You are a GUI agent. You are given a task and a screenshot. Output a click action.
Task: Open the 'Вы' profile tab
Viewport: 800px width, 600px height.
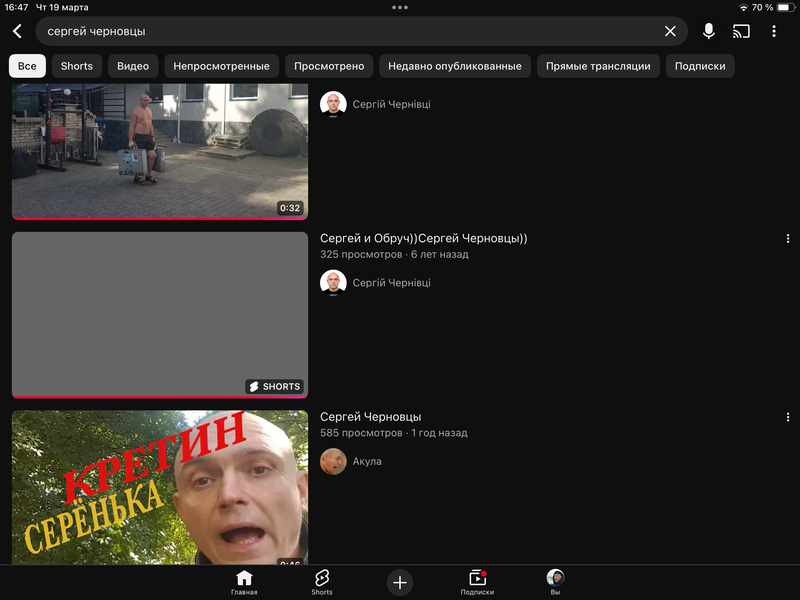555,583
